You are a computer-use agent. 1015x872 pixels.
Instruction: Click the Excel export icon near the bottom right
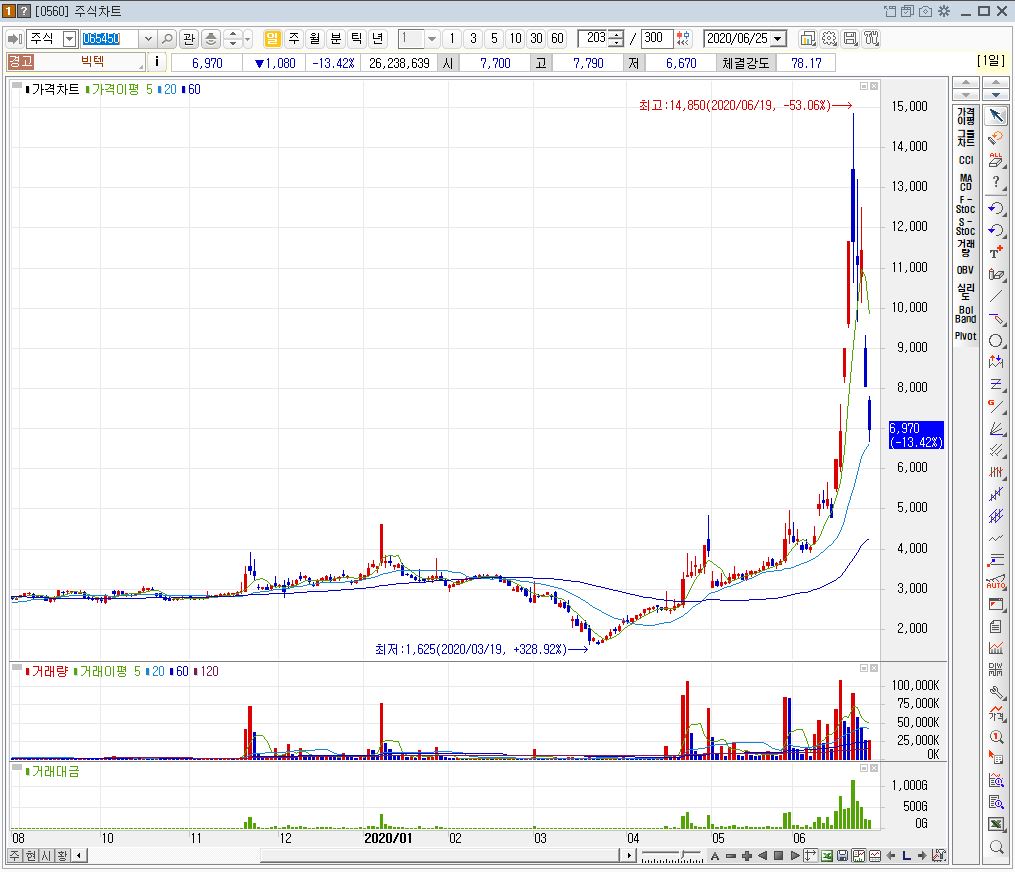(996, 823)
